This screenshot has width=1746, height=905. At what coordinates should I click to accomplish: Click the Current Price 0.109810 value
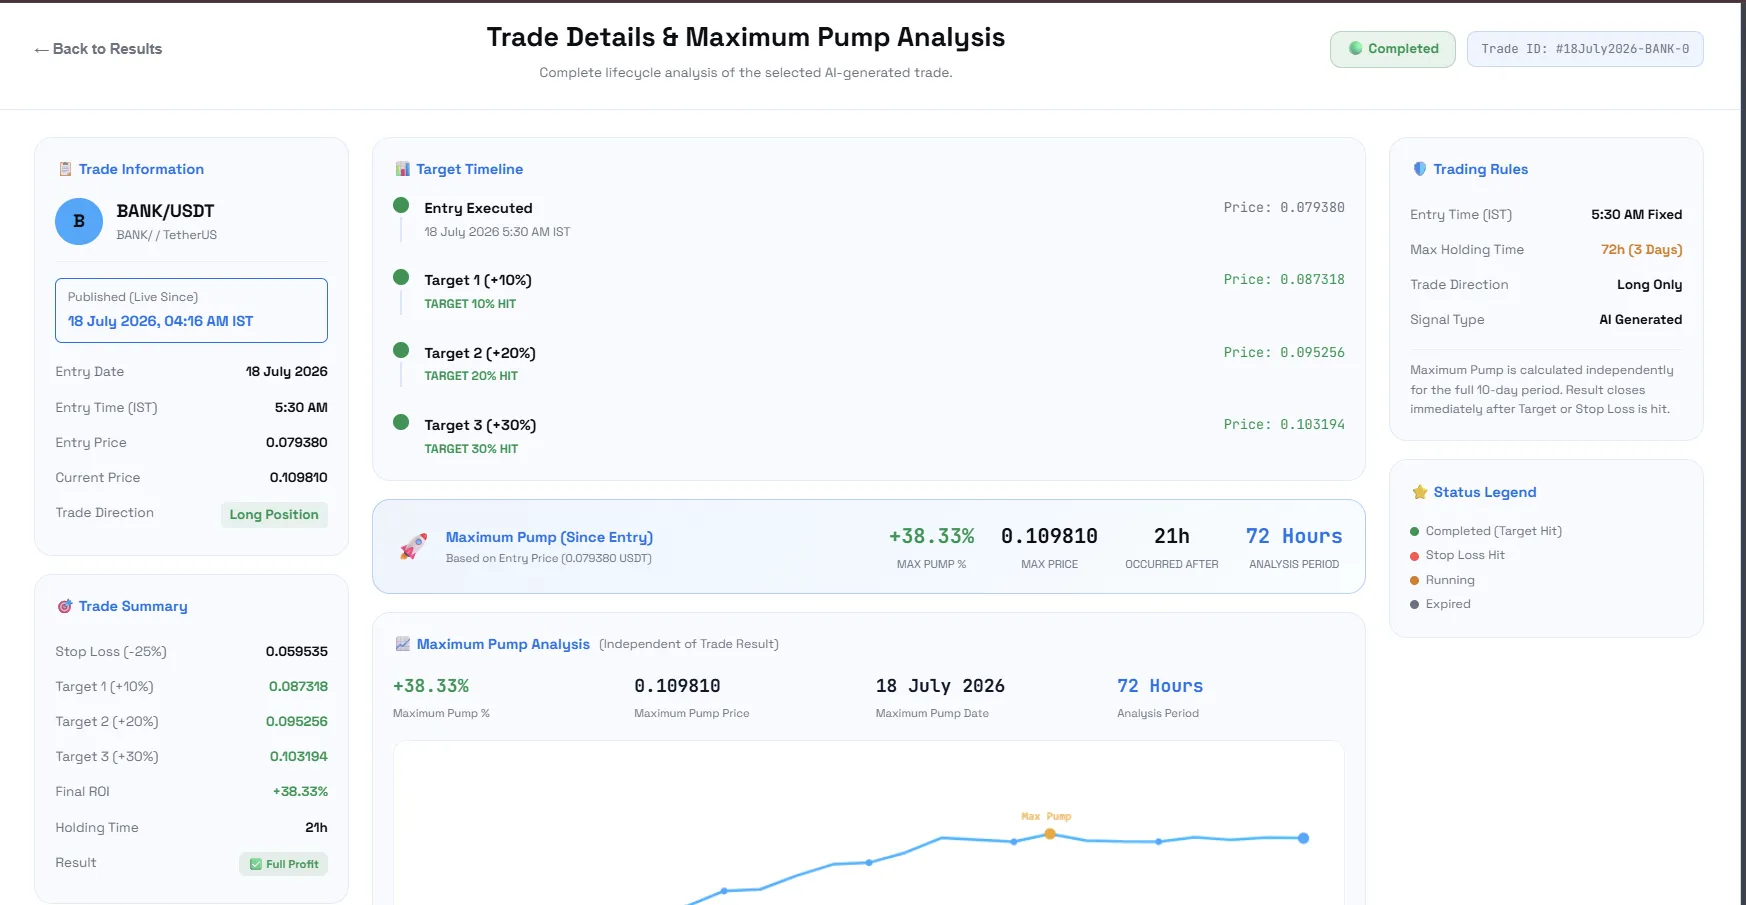[x=298, y=477]
